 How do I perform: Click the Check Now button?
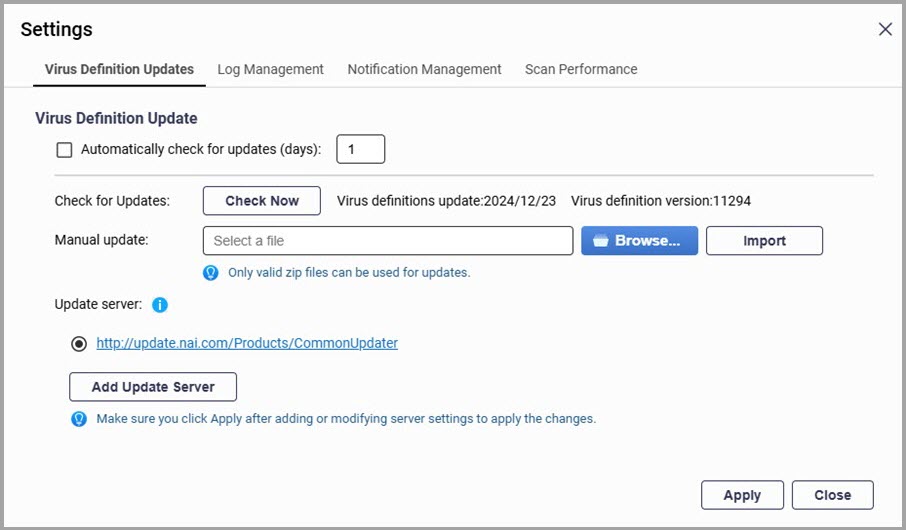click(x=262, y=201)
